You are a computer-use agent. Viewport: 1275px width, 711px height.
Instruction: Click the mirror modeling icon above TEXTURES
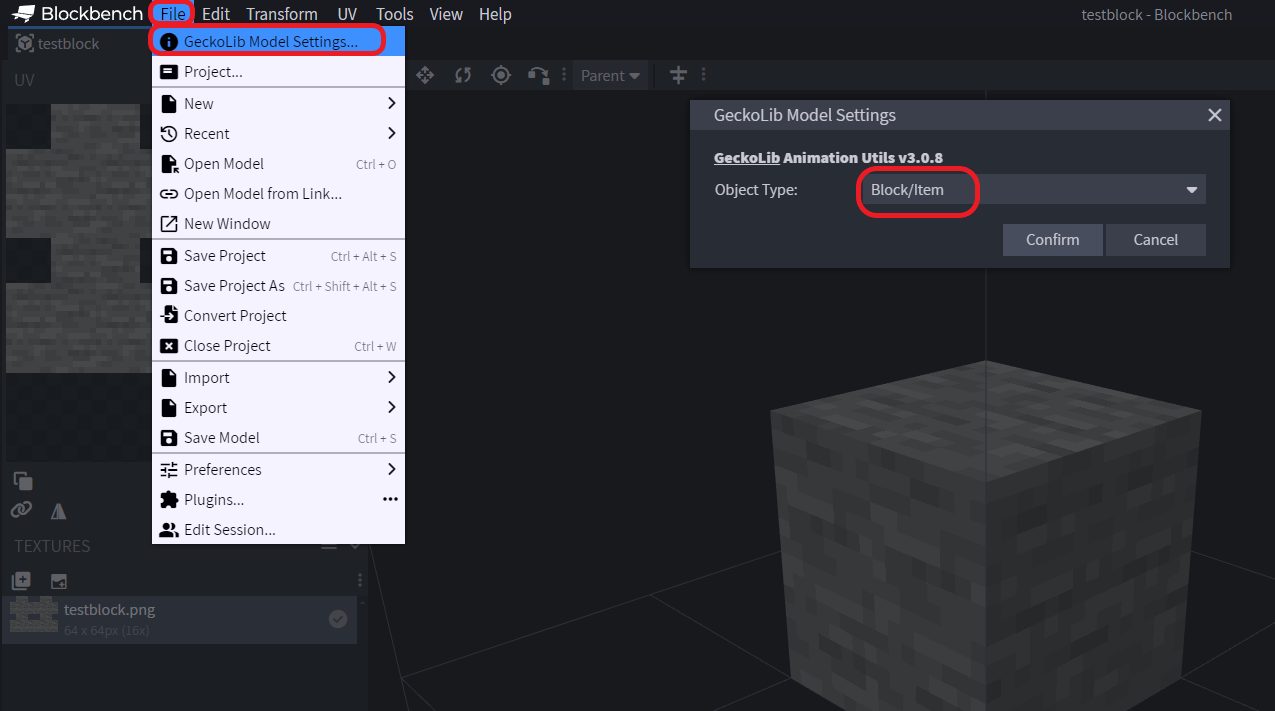58,511
